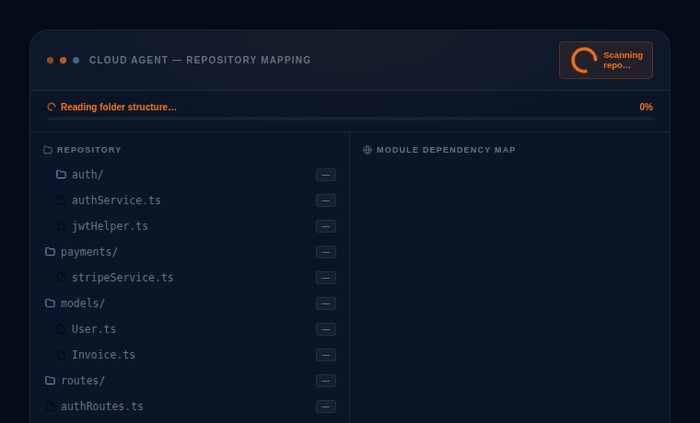700x423 pixels.
Task: Collapse the payments/ folder row badge
Action: [x=325, y=252]
